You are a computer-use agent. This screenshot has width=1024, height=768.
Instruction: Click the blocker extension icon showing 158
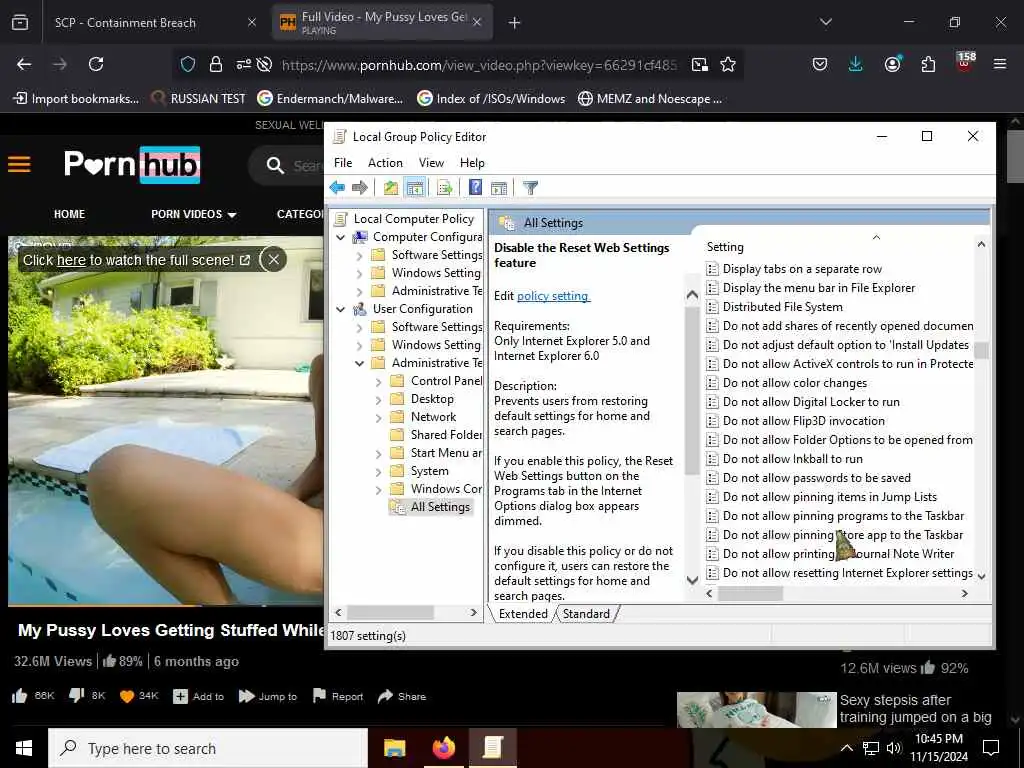pos(965,62)
